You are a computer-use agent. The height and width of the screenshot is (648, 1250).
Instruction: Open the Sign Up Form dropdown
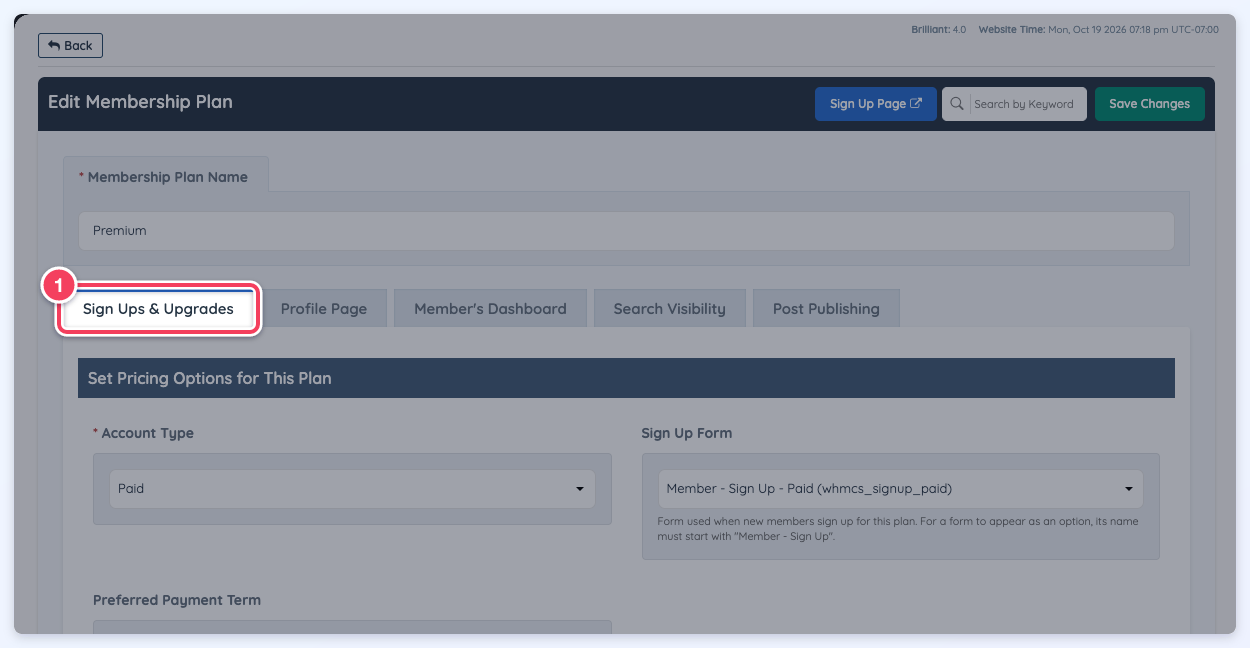click(900, 489)
